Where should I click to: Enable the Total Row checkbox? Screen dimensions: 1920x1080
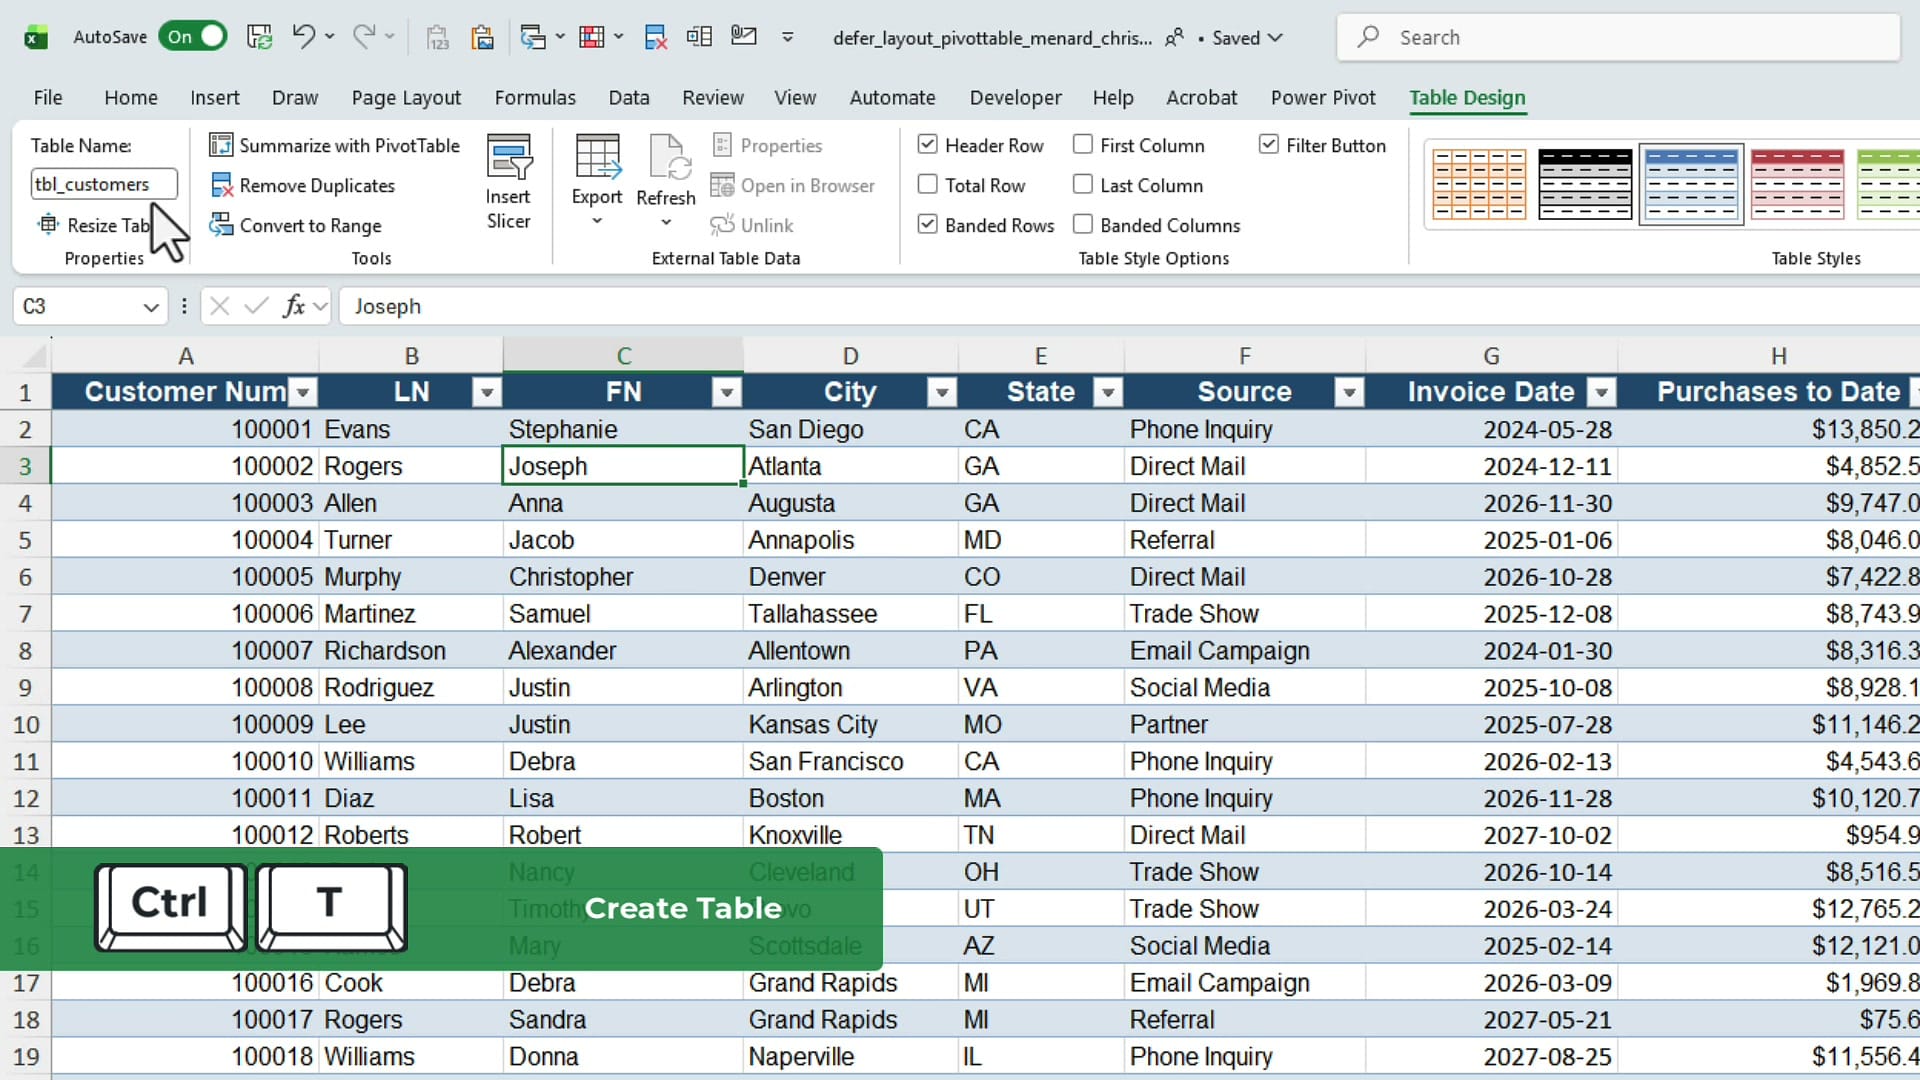pyautogui.click(x=927, y=184)
